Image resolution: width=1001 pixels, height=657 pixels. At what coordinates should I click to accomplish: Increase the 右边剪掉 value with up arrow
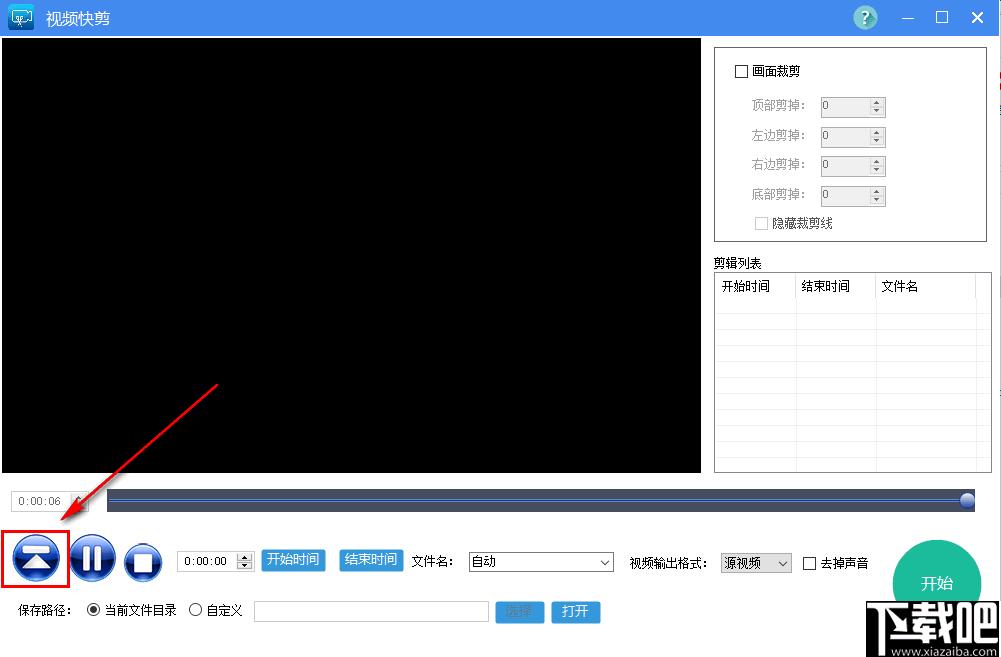pyautogui.click(x=877, y=162)
